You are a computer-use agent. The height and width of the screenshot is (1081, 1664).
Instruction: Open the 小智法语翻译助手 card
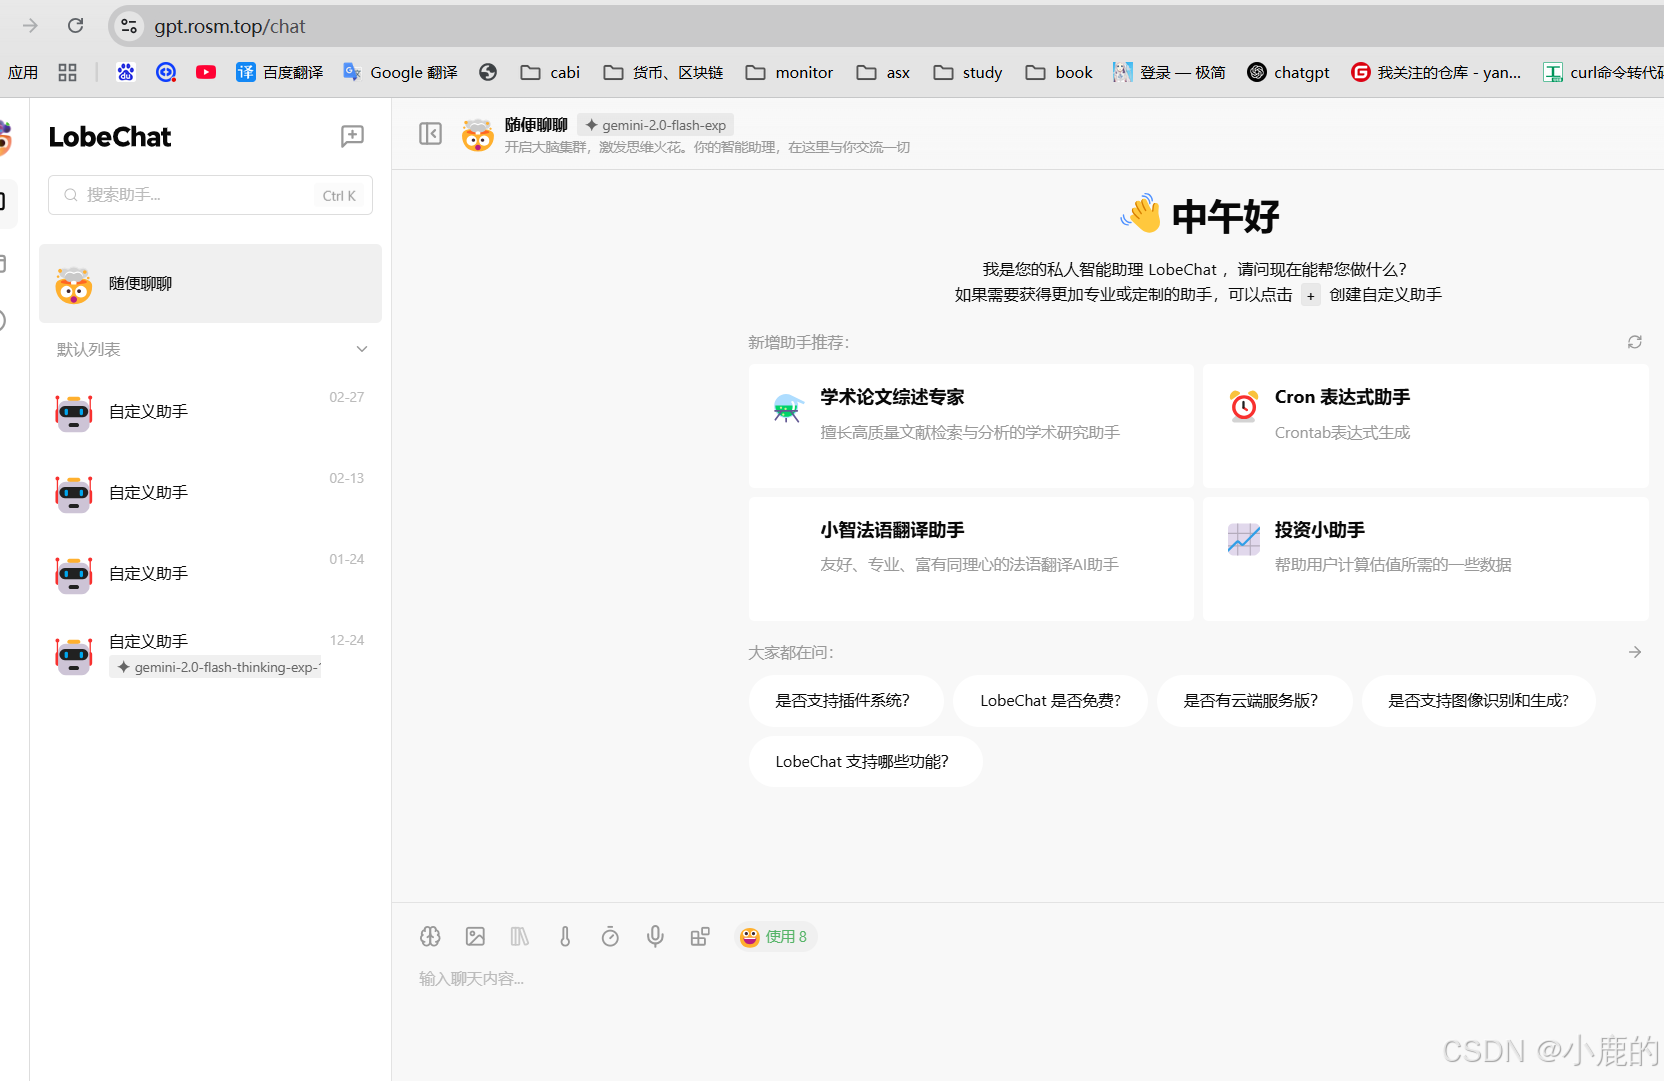971,559
